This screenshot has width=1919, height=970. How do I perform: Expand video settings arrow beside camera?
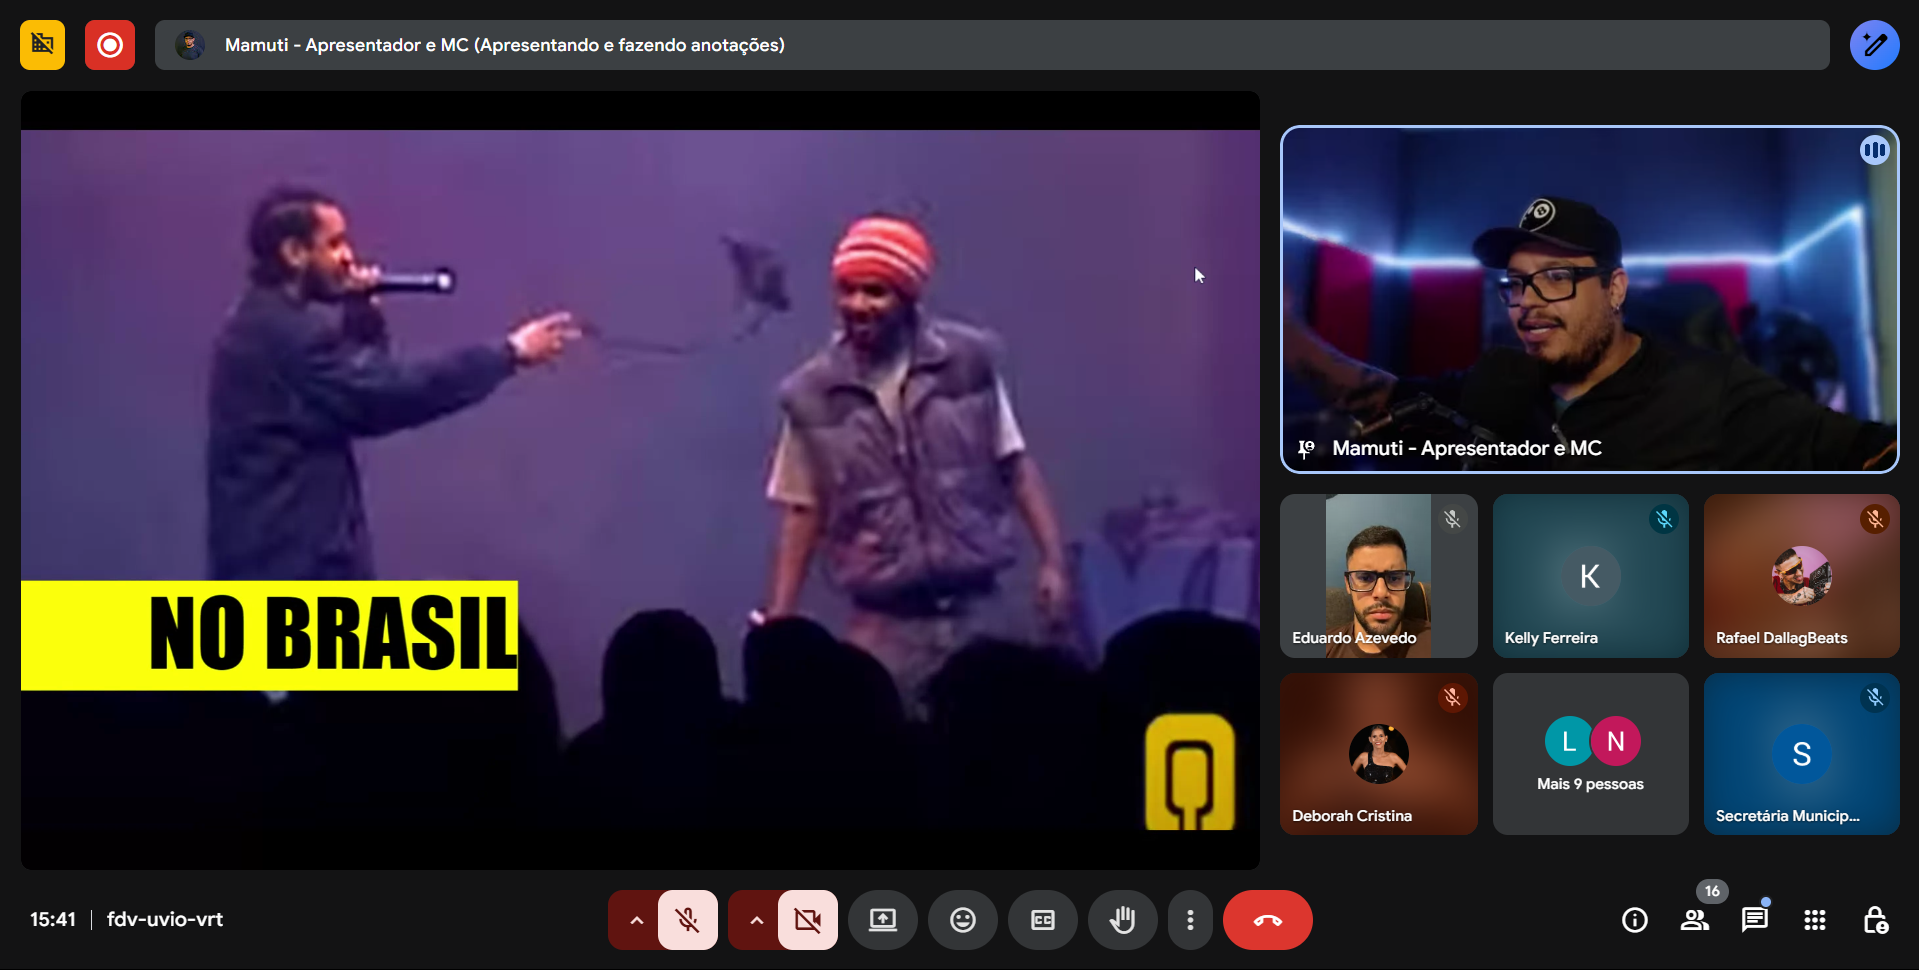[x=756, y=920]
